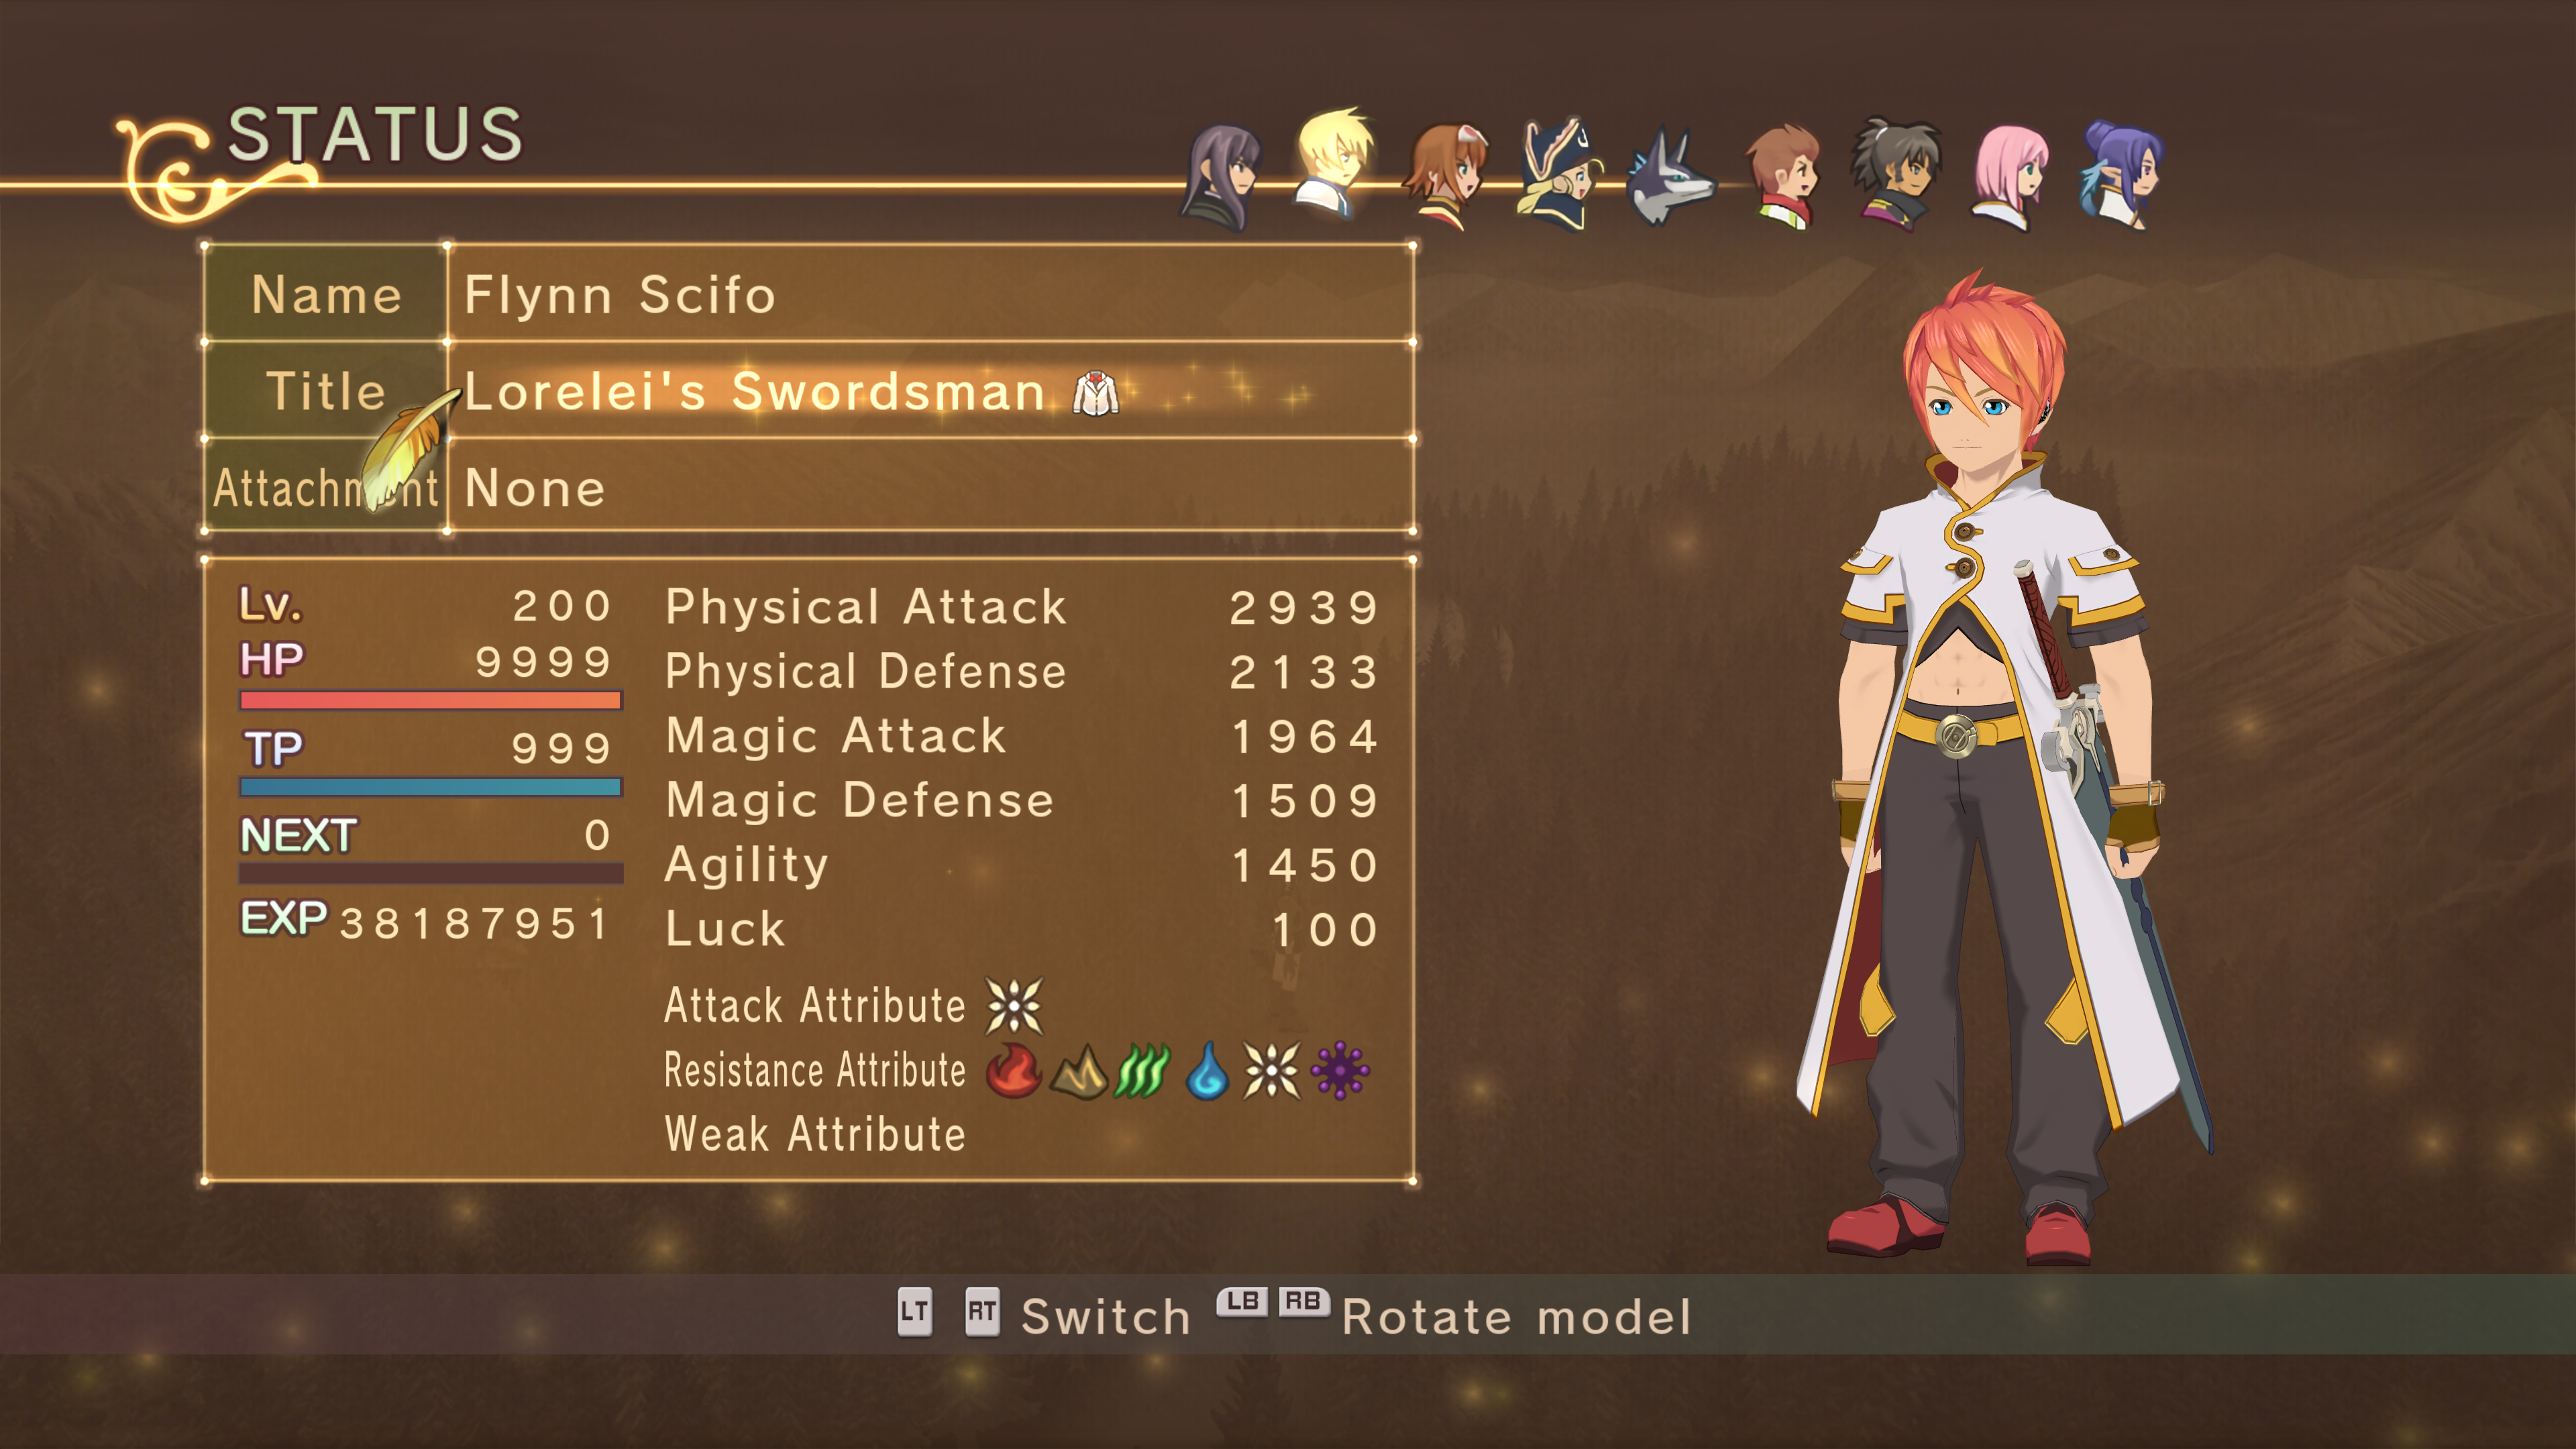Click the red HP gauge bar
The height and width of the screenshot is (1449, 2576).
point(431,700)
